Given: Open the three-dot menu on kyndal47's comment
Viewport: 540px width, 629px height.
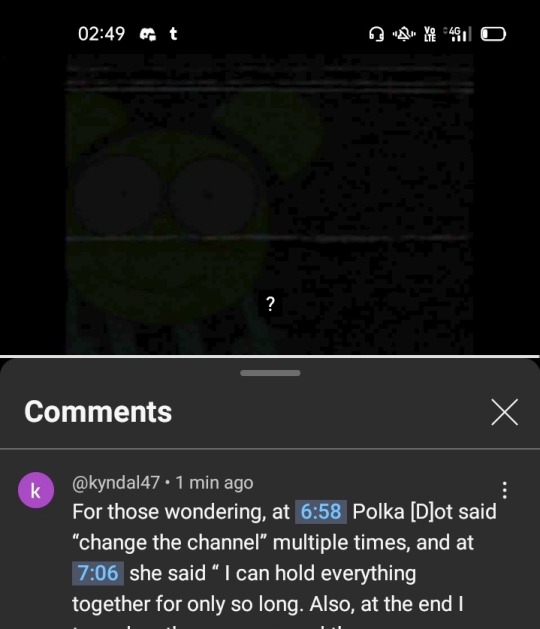Looking at the screenshot, I should (505, 490).
